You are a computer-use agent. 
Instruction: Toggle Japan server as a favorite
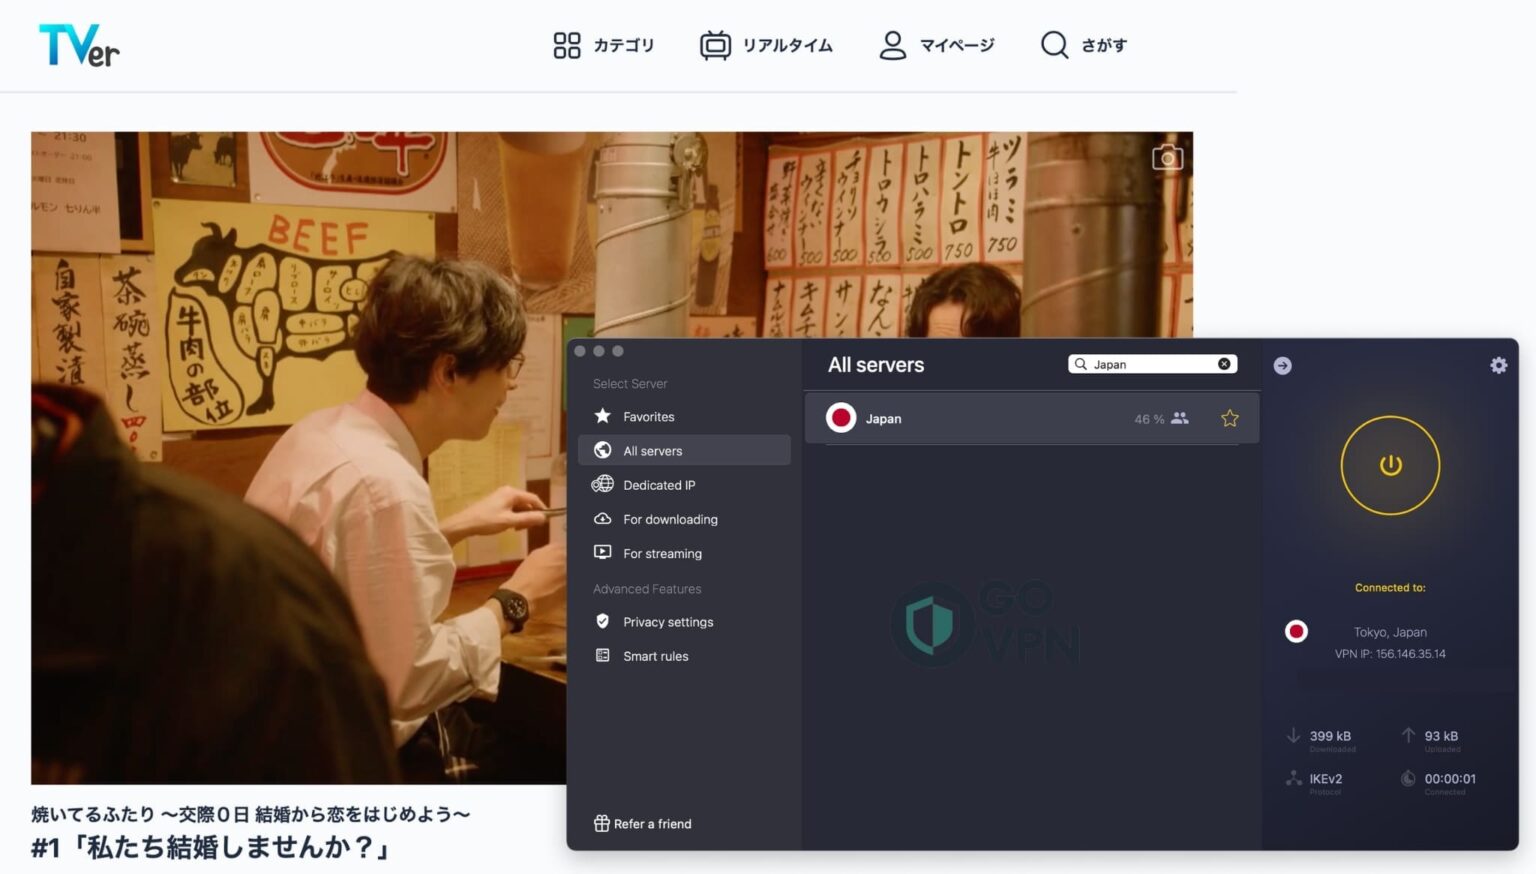(x=1229, y=418)
